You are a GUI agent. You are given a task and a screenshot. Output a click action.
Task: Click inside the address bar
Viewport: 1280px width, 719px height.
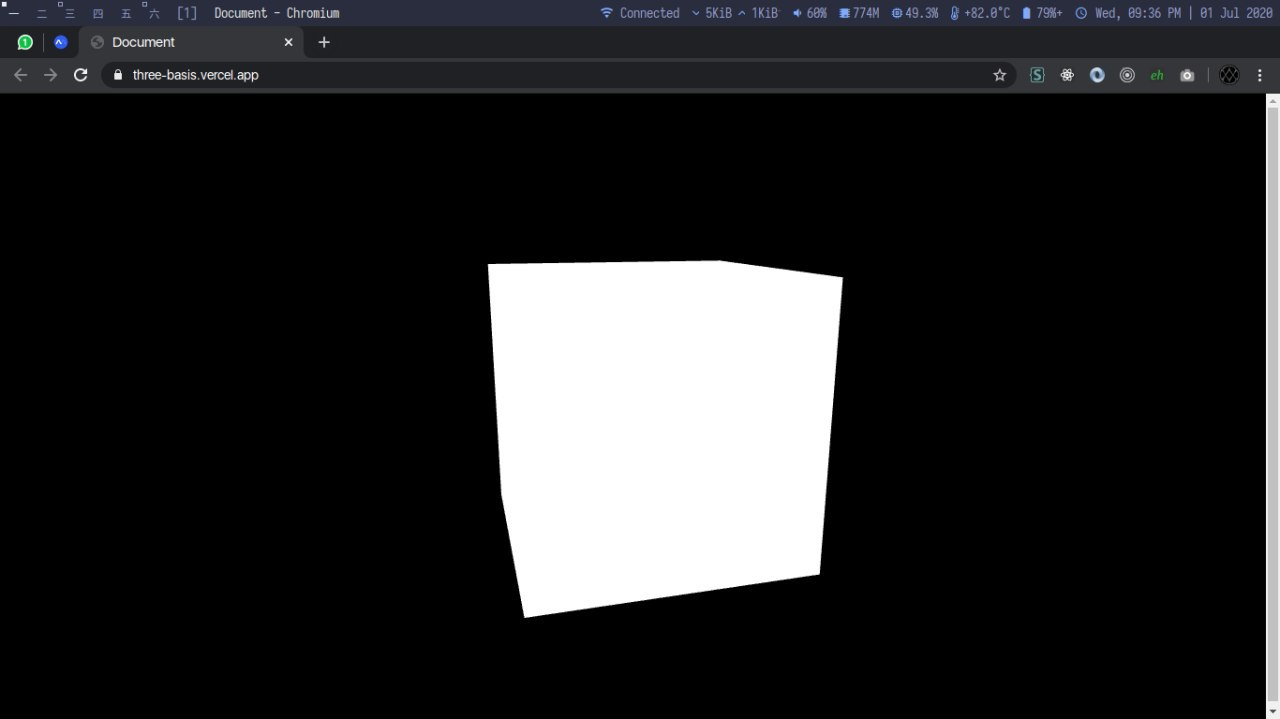(400, 74)
